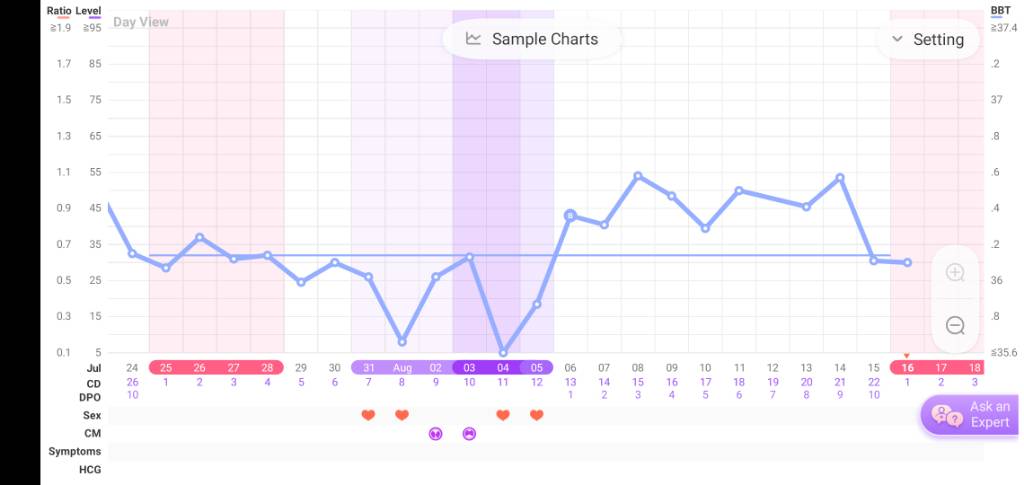
Task: Toggle the Level axis legend
Action: (x=89, y=11)
